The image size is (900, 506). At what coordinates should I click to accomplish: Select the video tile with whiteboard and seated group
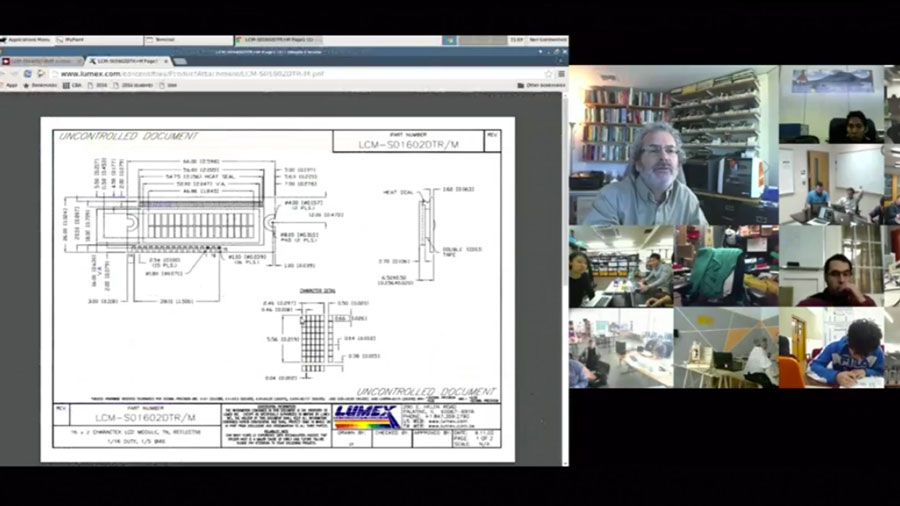coord(832,185)
